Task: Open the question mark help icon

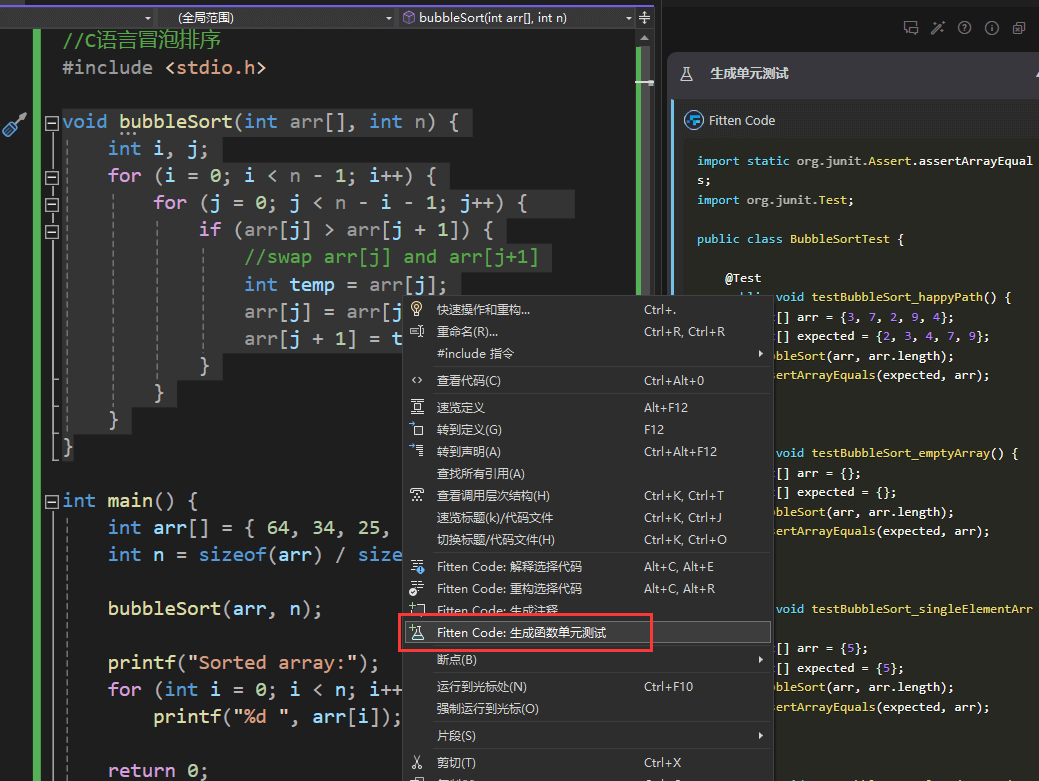Action: click(x=964, y=28)
